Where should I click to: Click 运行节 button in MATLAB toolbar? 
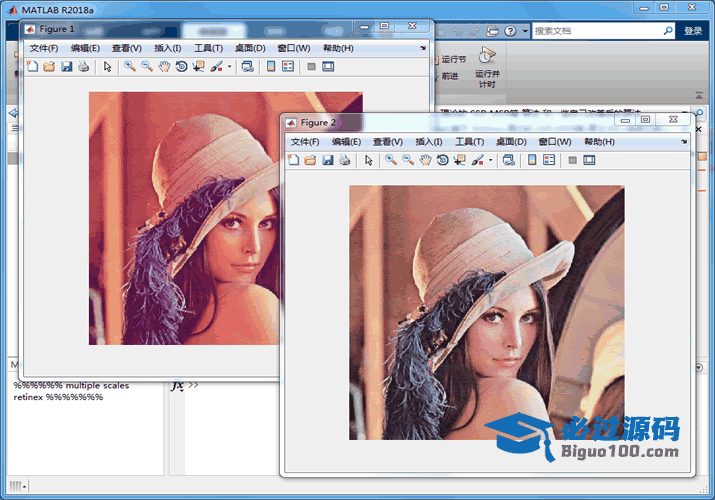click(453, 59)
